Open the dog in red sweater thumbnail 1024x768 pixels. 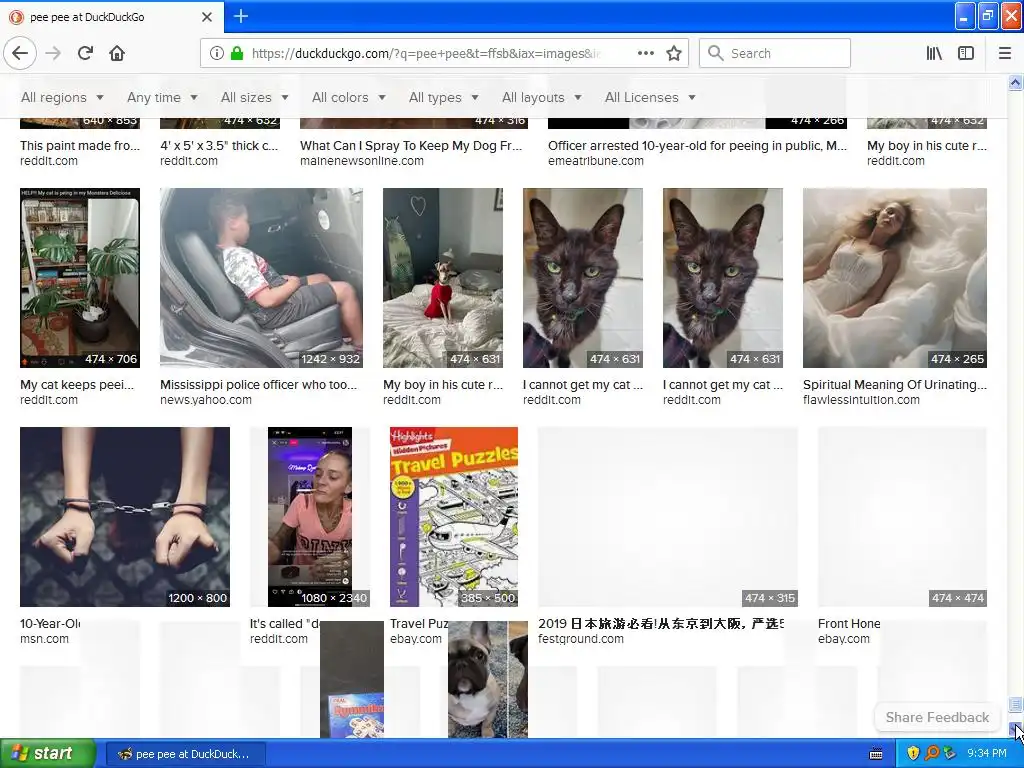tap(443, 278)
